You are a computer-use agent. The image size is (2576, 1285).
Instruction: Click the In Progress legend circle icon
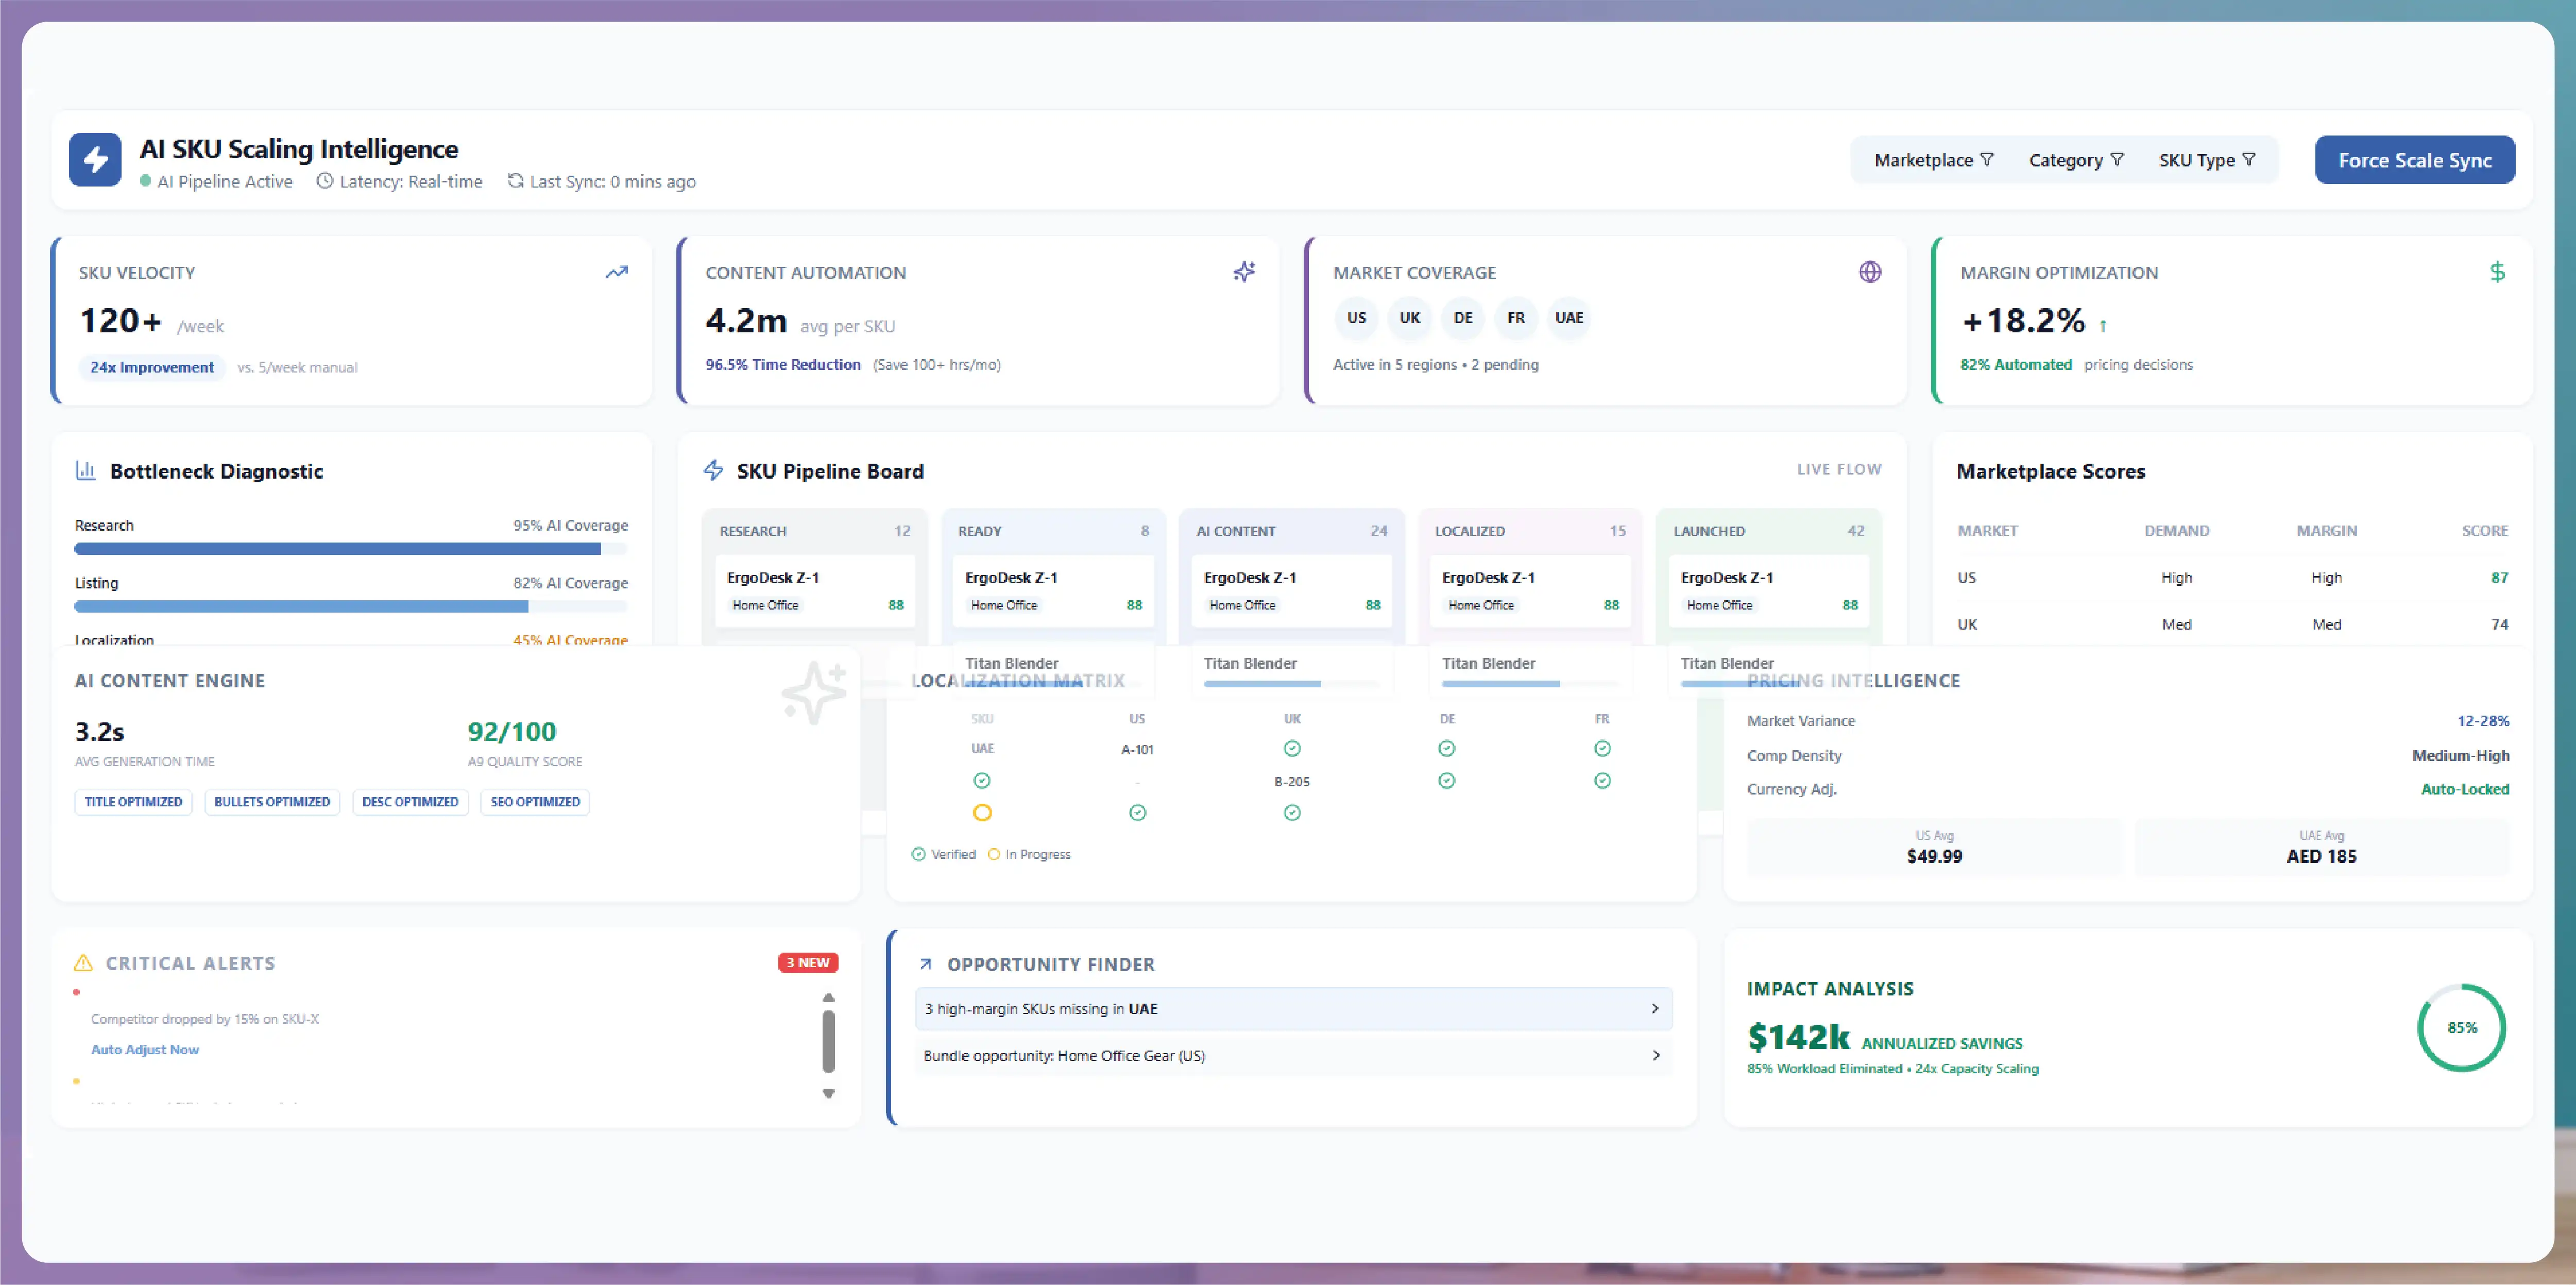coord(994,854)
